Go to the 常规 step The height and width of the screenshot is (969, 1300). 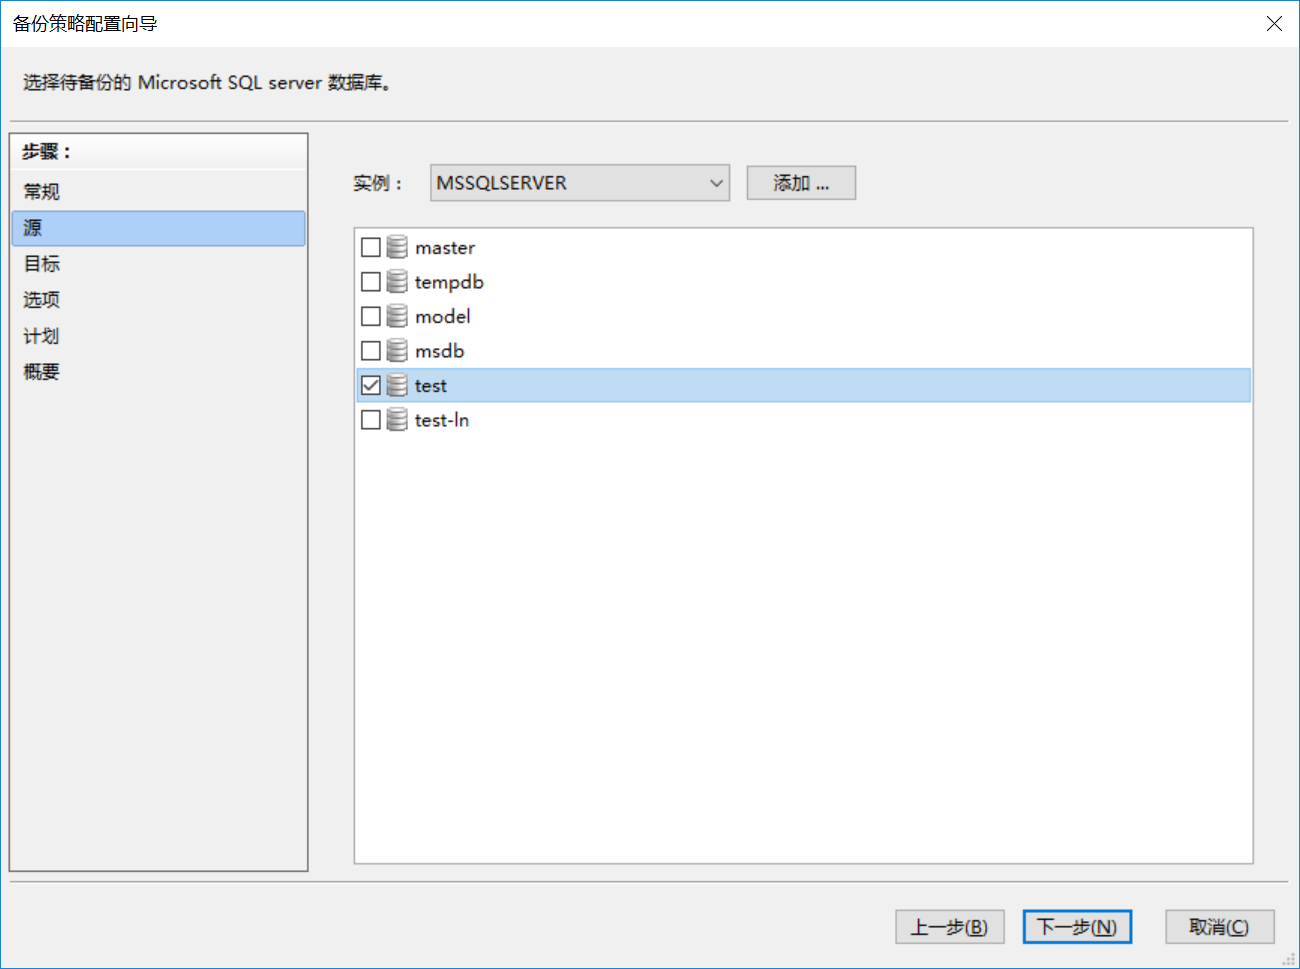coord(42,192)
